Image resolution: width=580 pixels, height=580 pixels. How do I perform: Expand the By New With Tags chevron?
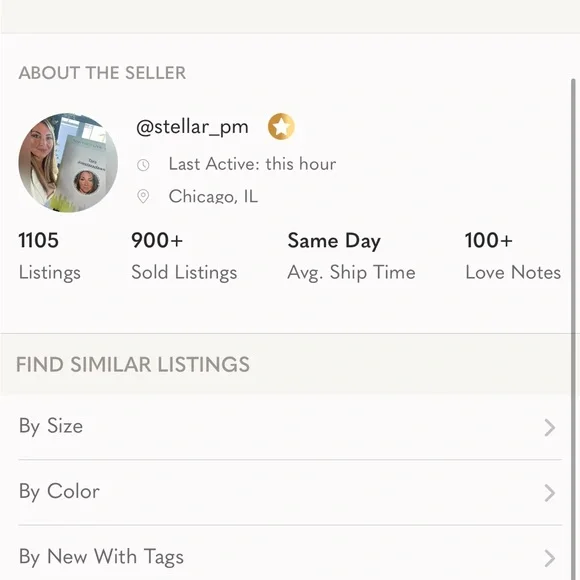[x=550, y=558]
